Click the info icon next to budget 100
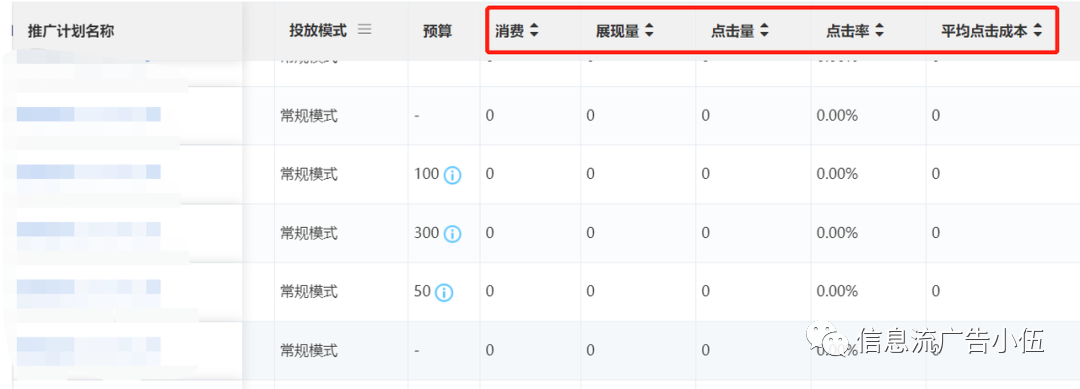This screenshot has height=389, width=1080. coord(453,175)
